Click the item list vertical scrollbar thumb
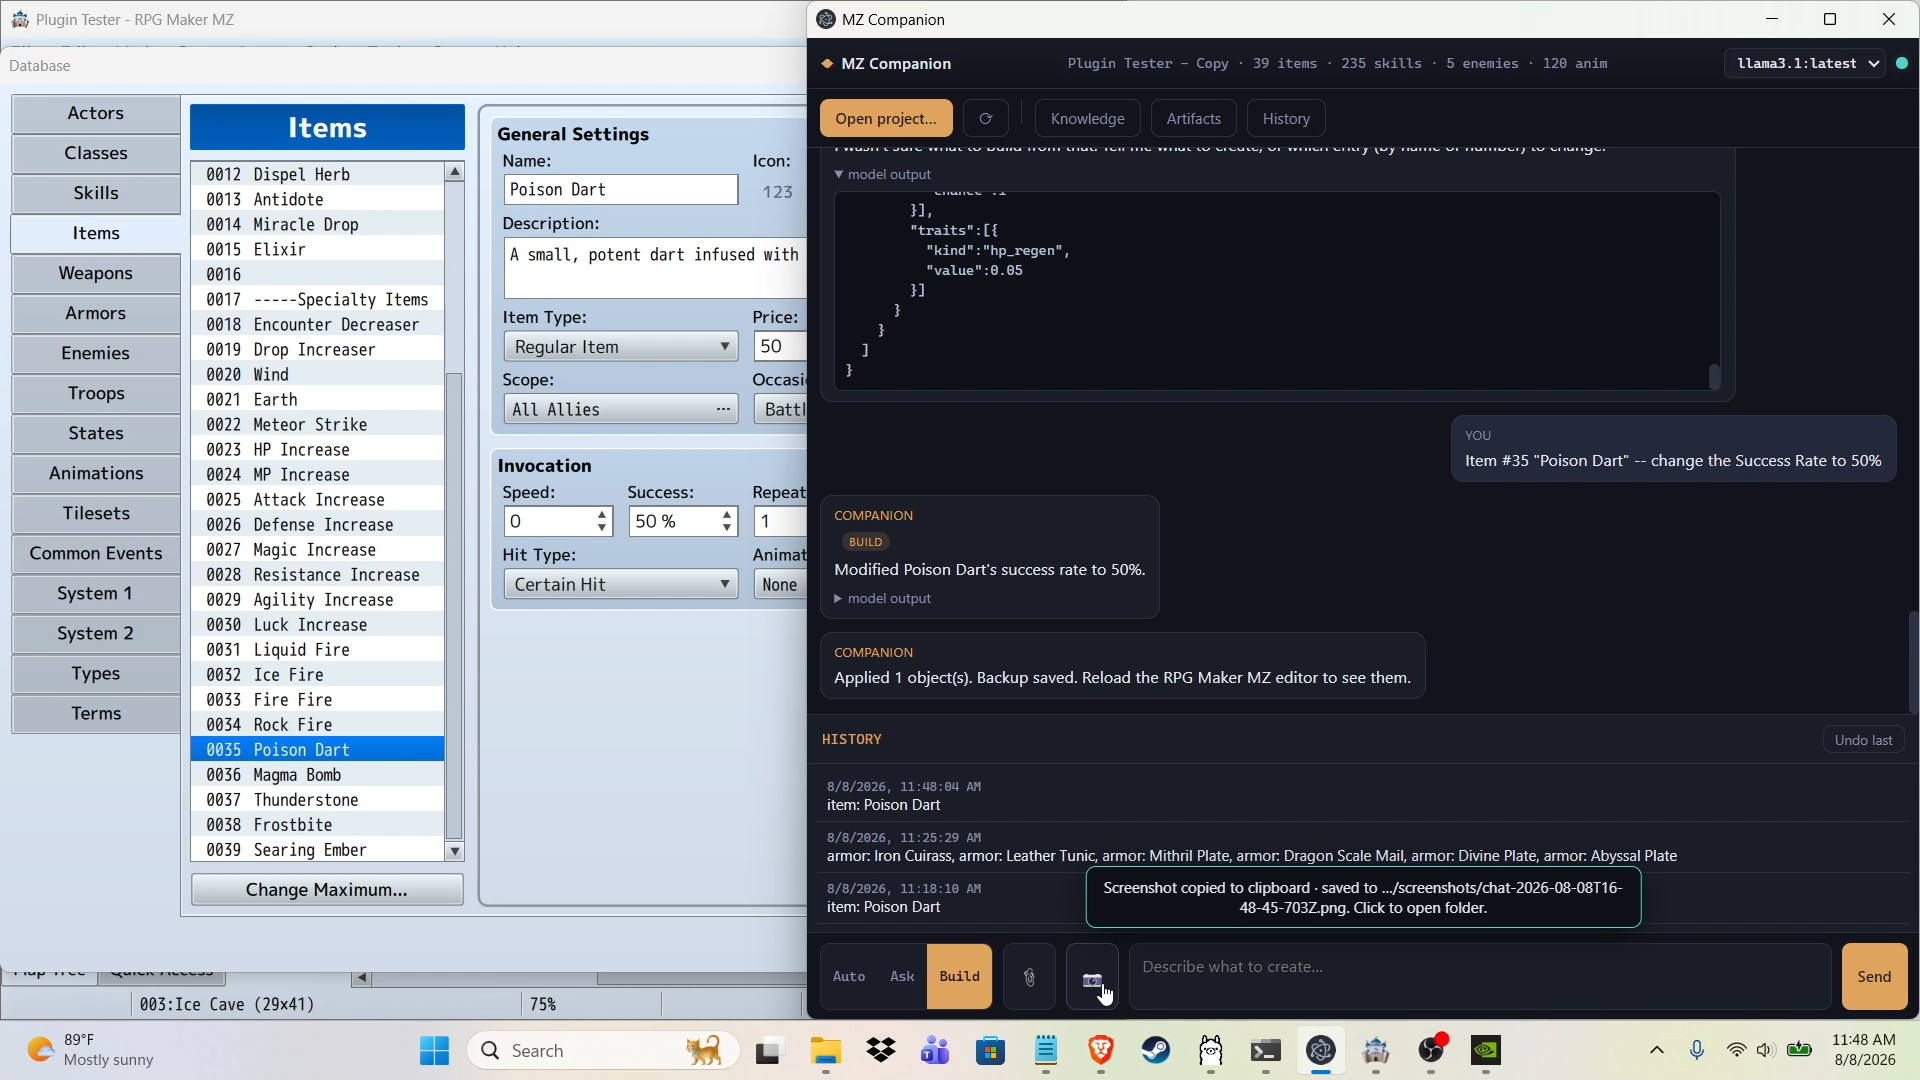The height and width of the screenshot is (1080, 1920). (x=454, y=605)
